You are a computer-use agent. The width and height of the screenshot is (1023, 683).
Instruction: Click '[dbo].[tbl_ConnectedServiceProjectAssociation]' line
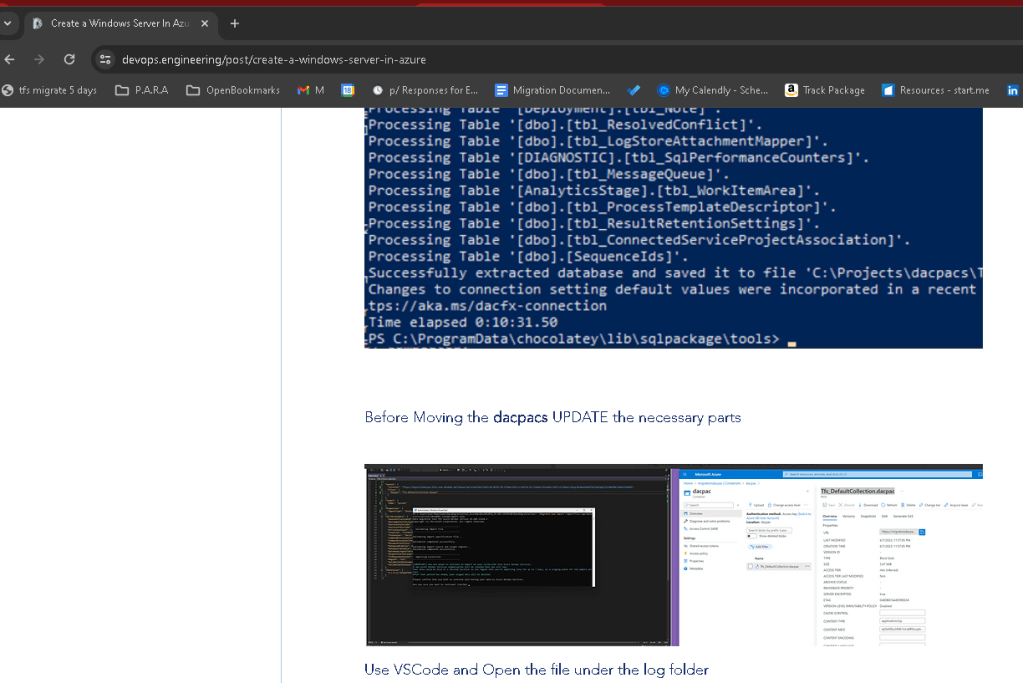639,240
